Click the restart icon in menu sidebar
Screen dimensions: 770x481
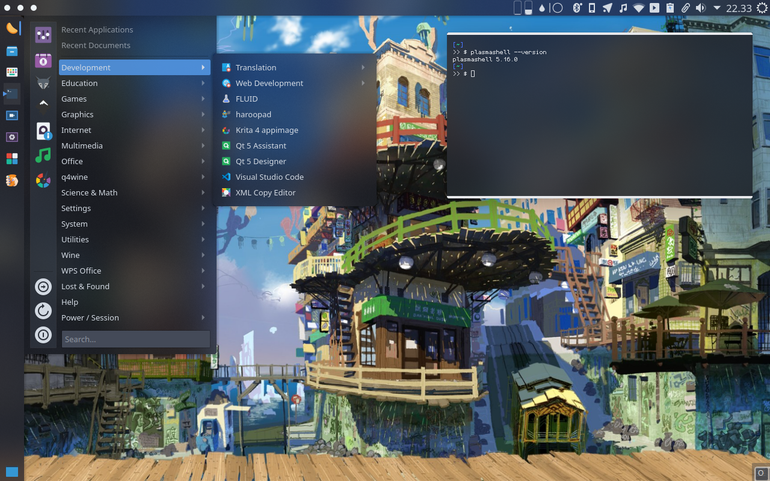pos(43,311)
